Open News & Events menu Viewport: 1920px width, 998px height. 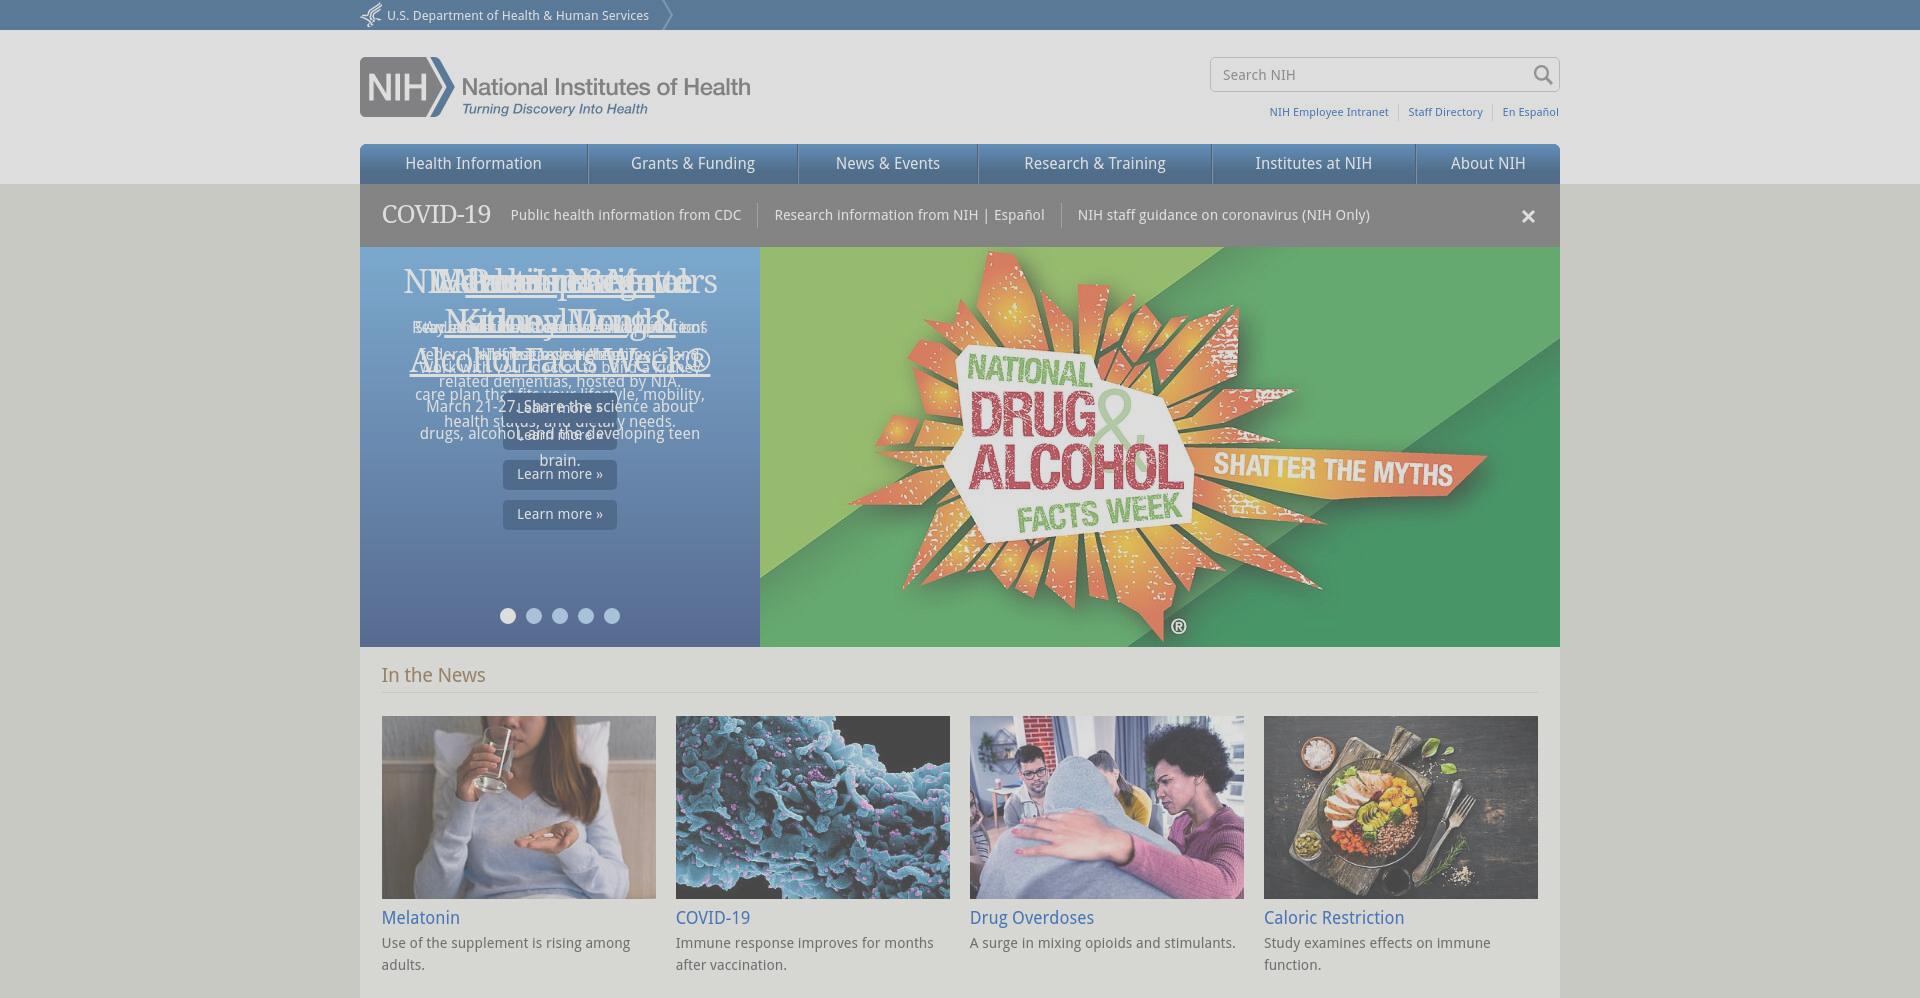(888, 164)
